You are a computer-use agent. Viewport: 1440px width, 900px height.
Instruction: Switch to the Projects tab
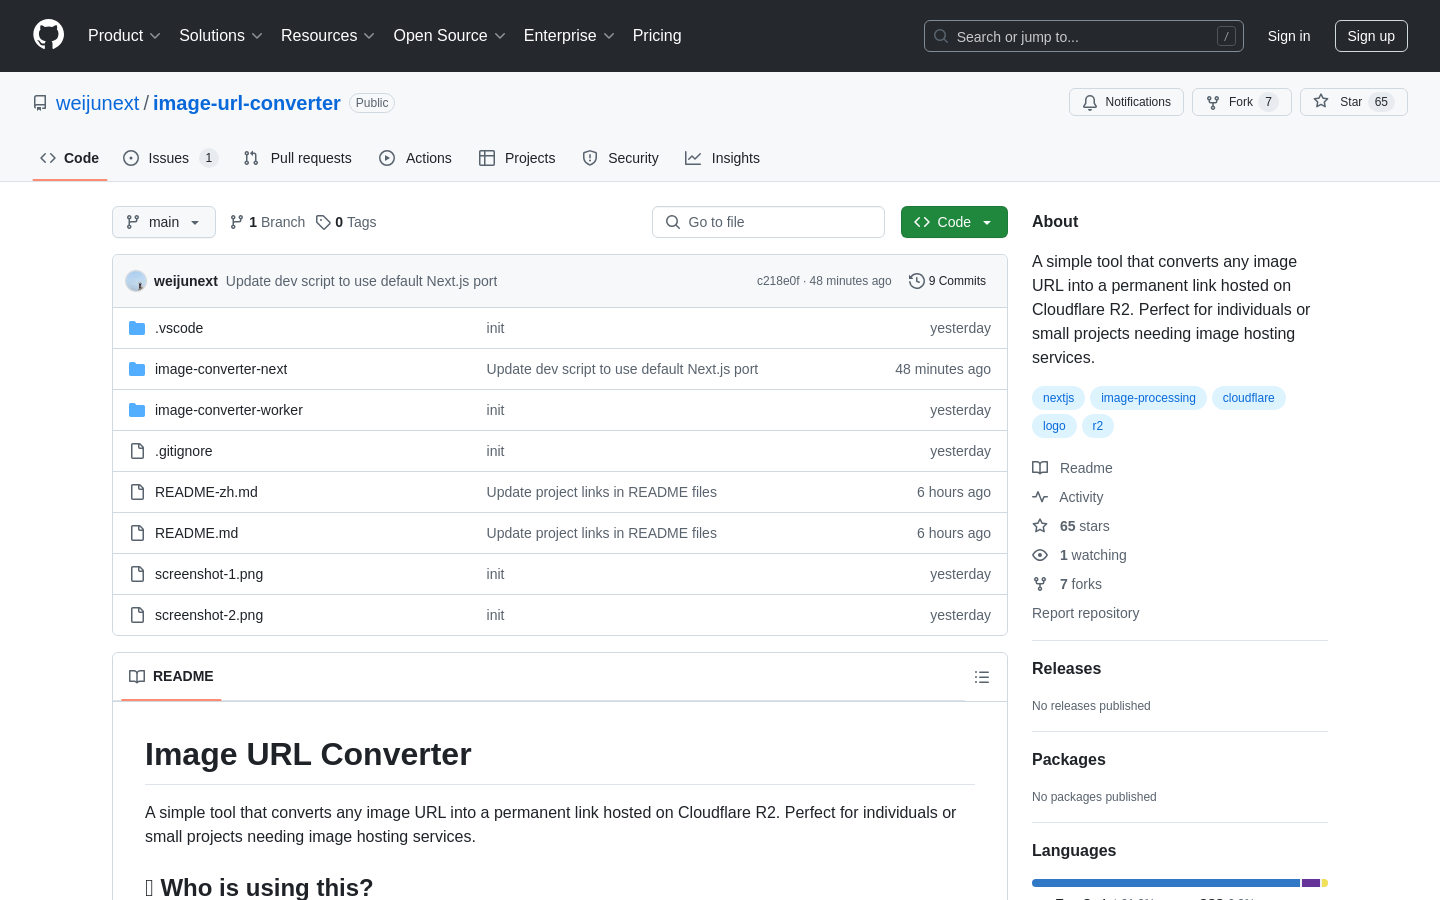[x=517, y=158]
